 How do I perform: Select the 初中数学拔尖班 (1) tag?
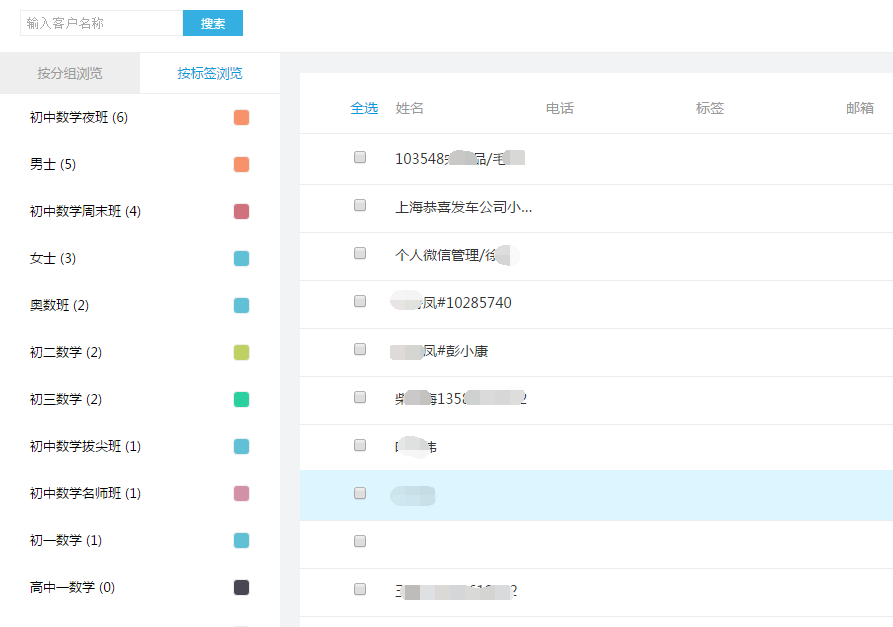click(85, 447)
